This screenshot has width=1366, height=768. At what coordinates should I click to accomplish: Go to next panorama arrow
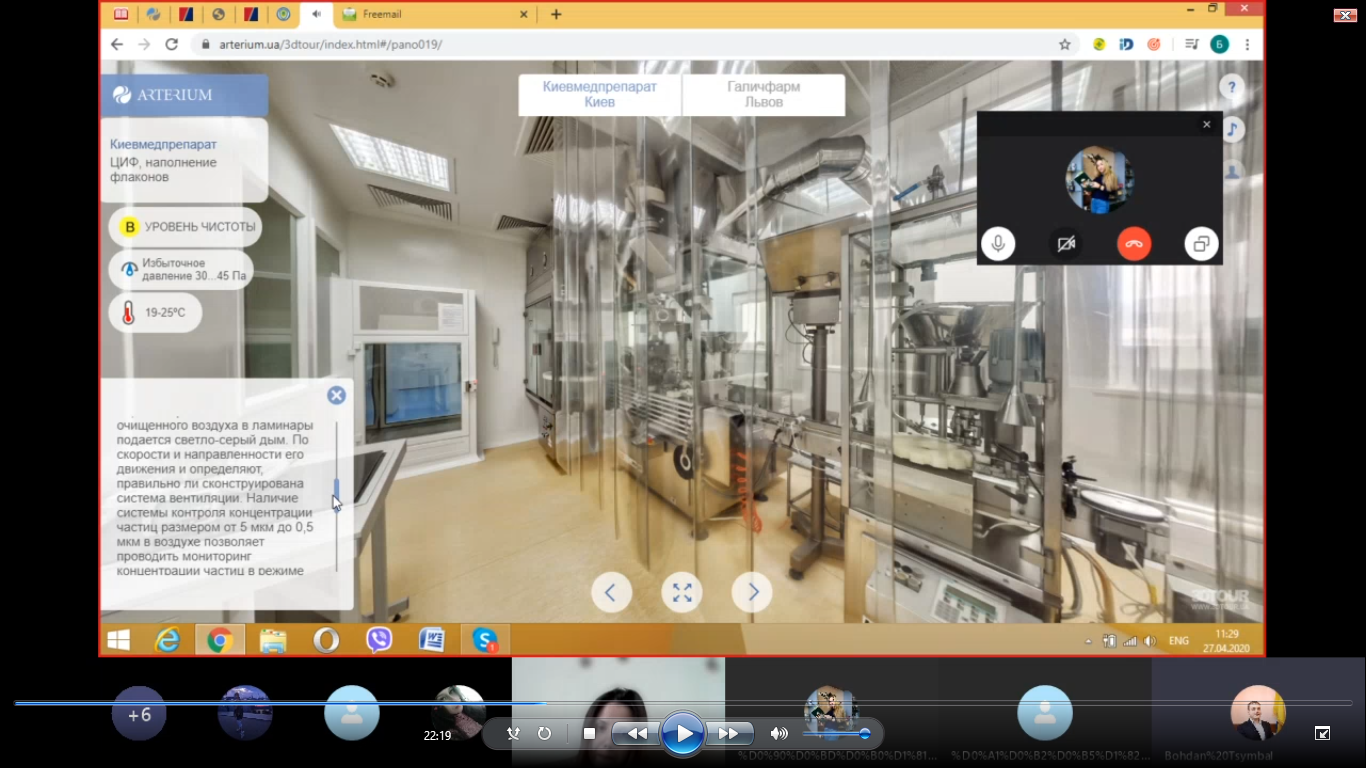752,592
